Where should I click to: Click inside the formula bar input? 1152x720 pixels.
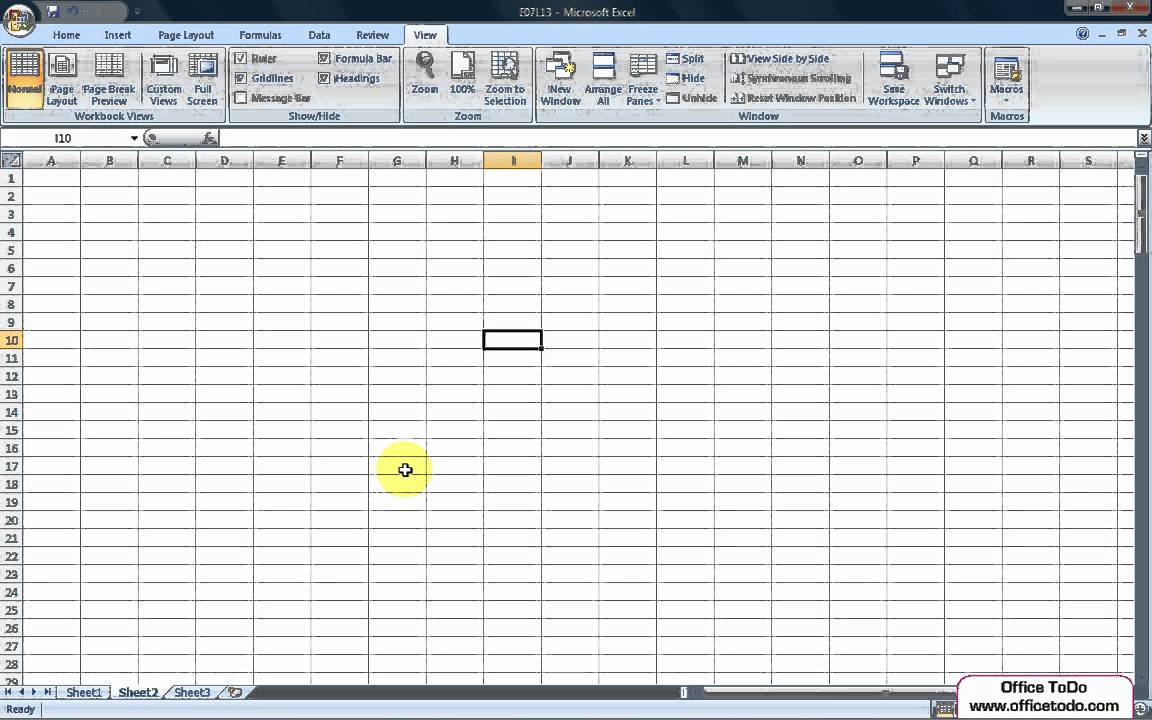coord(676,138)
